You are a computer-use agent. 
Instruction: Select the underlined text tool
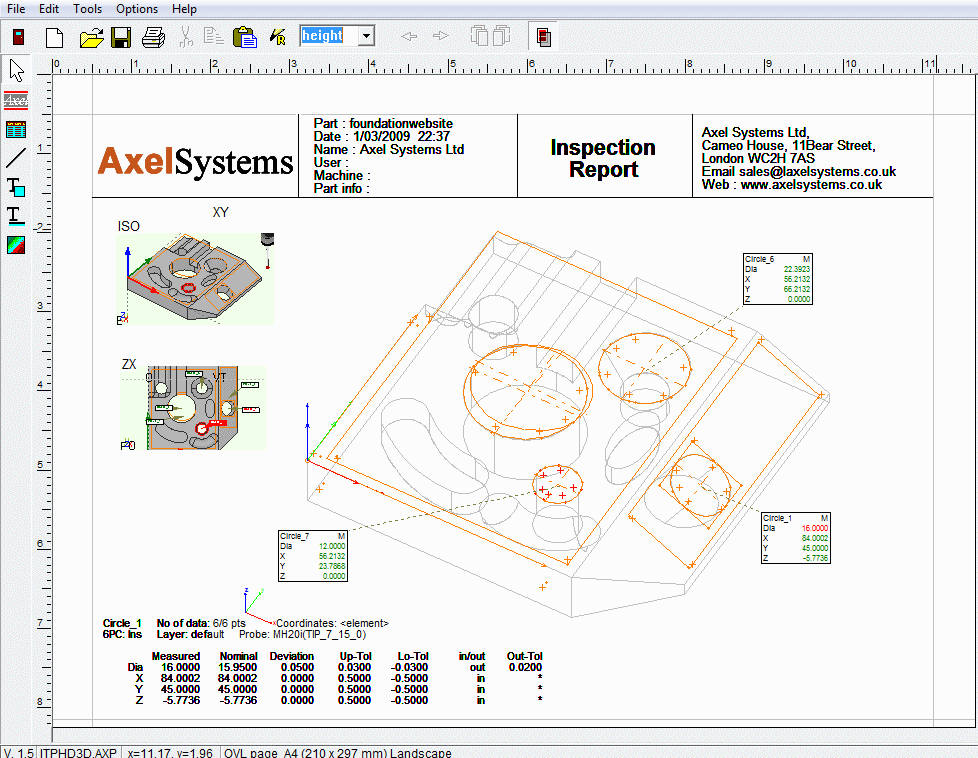point(16,215)
